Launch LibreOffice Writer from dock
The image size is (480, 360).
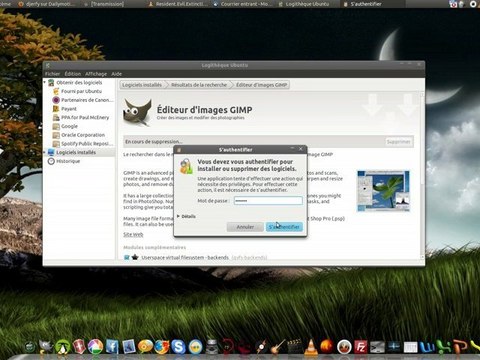click(427, 347)
